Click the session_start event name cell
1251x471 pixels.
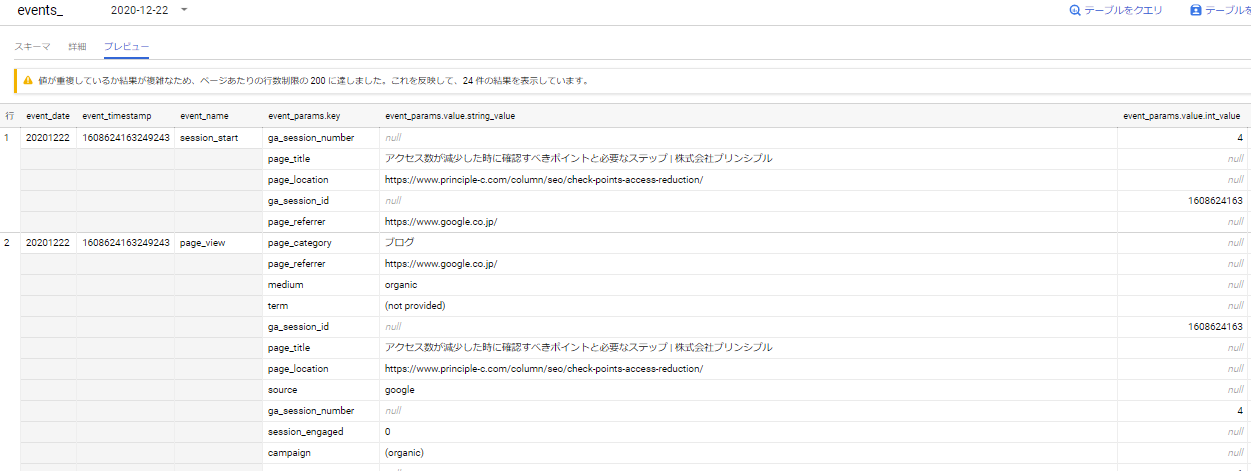(208, 138)
